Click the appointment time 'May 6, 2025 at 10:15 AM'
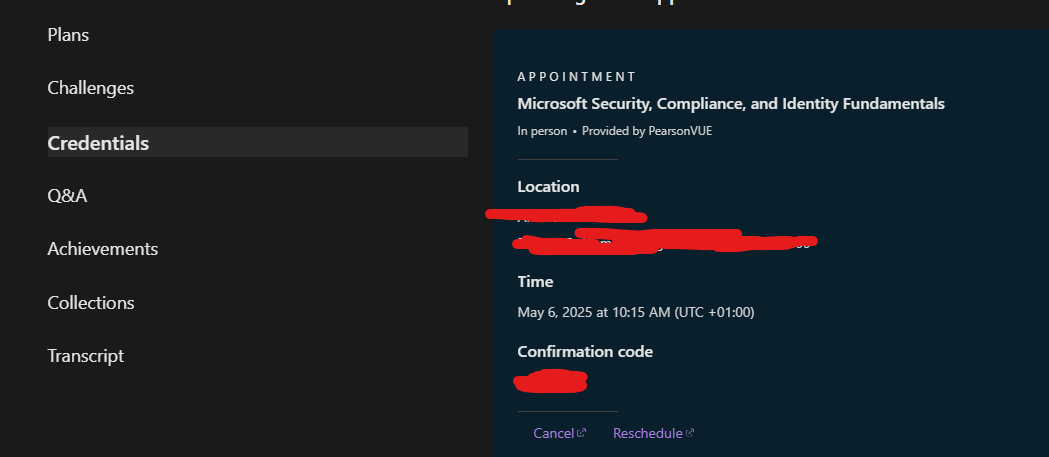This screenshot has width=1049, height=457. pos(594,312)
